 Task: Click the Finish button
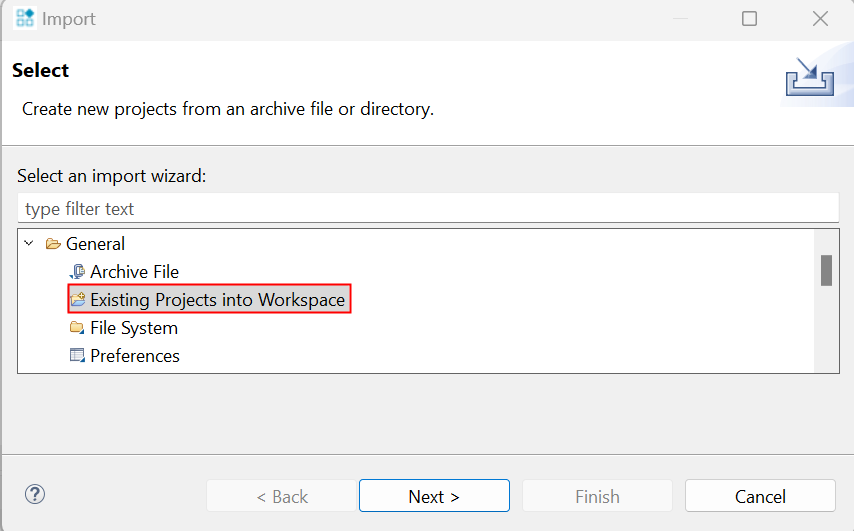(x=597, y=496)
